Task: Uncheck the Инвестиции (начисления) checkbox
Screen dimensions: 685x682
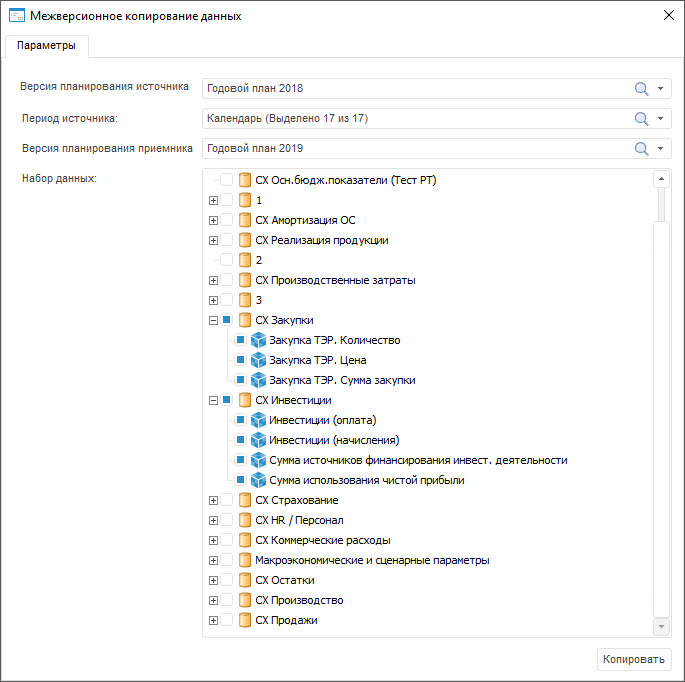Action: (240, 440)
